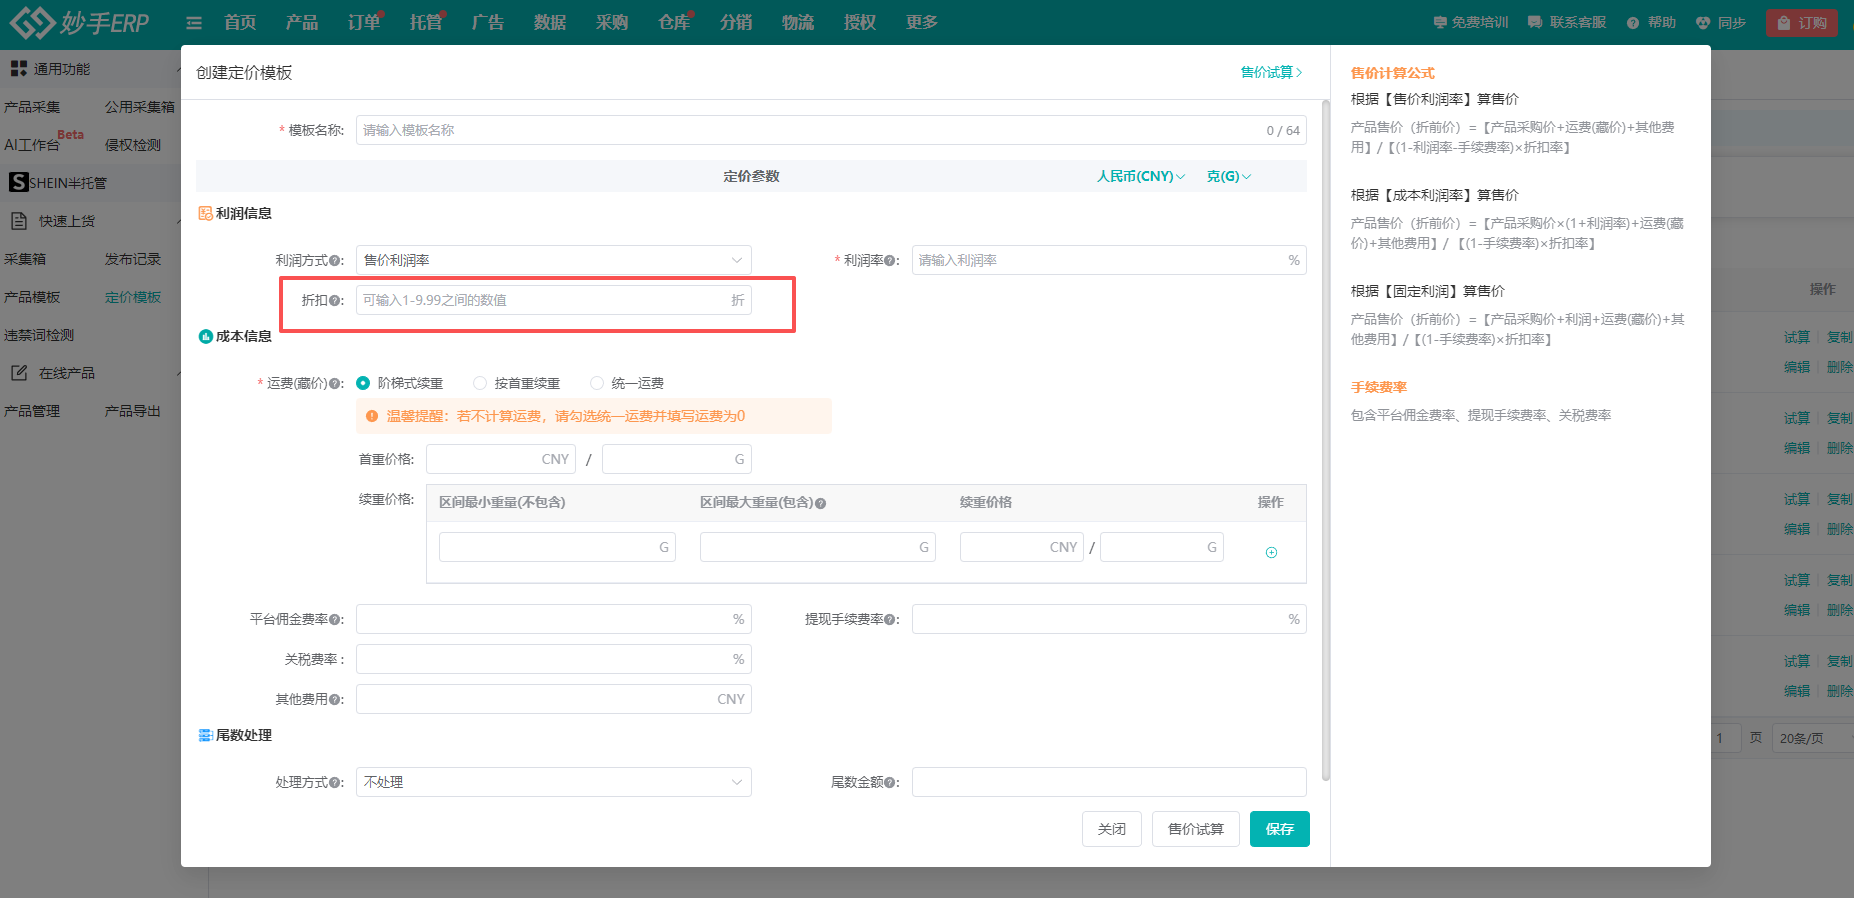
Task: Click the 妙手ERP logo
Action: click(80, 22)
